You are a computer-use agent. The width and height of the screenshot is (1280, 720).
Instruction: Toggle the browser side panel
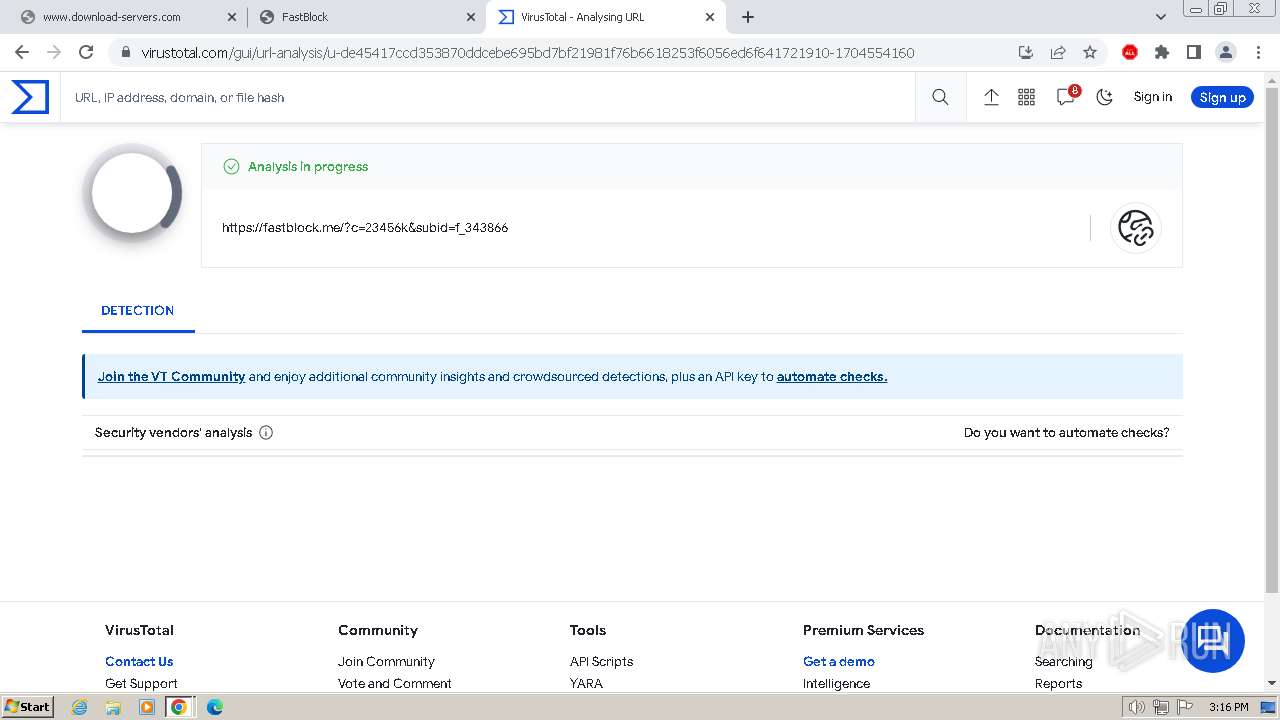(1193, 52)
